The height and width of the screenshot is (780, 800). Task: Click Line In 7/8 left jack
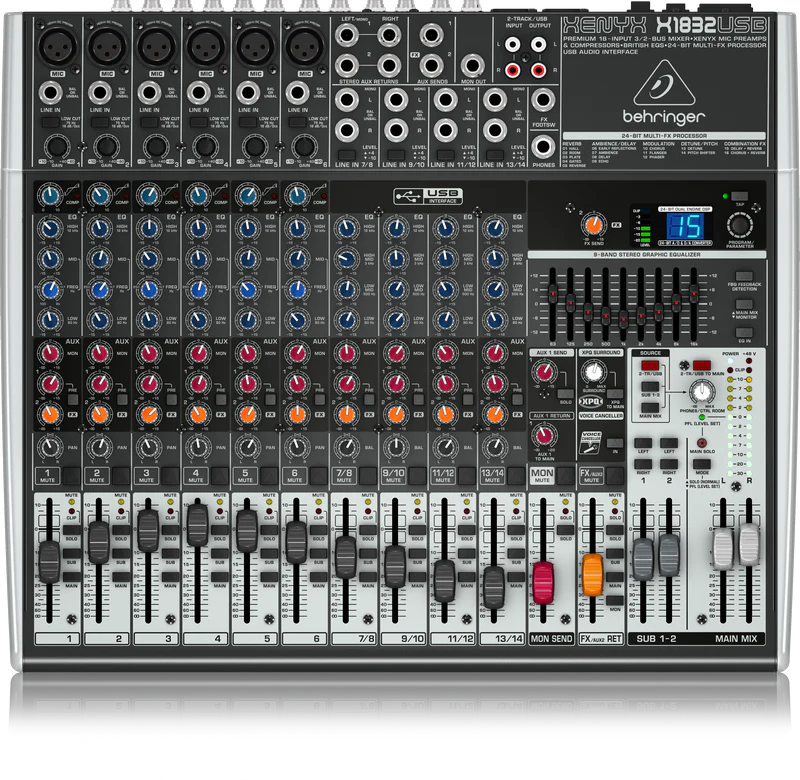(346, 99)
